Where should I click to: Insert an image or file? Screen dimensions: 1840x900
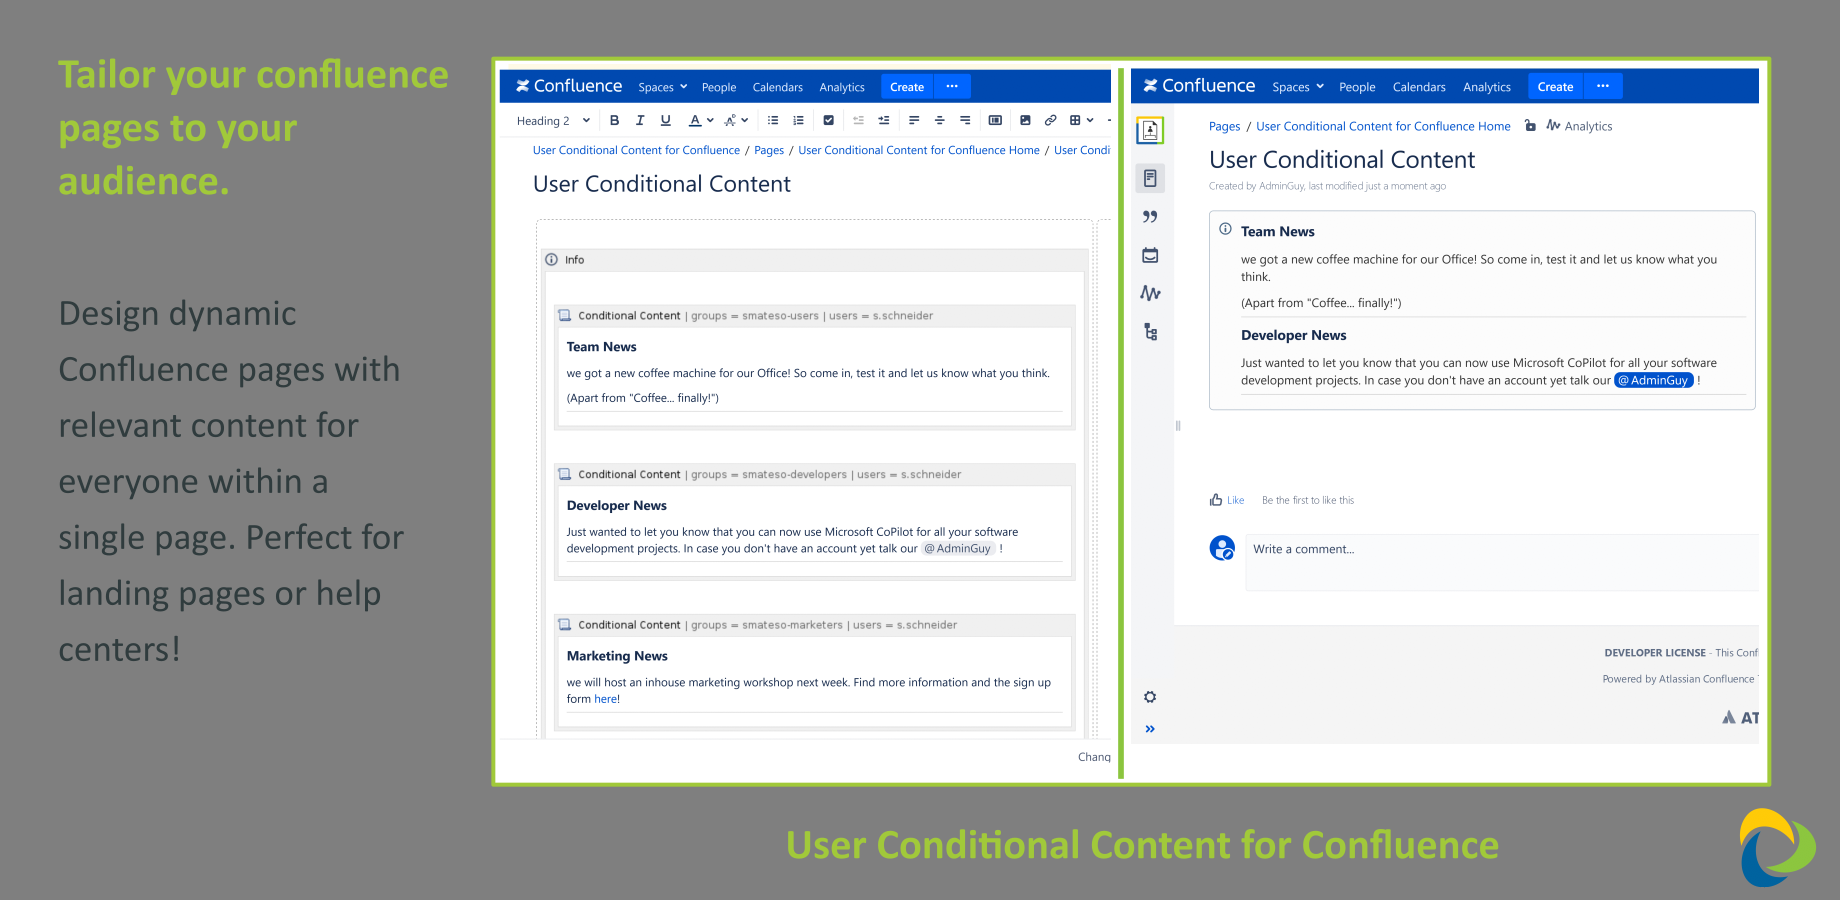pyautogui.click(x=1025, y=120)
